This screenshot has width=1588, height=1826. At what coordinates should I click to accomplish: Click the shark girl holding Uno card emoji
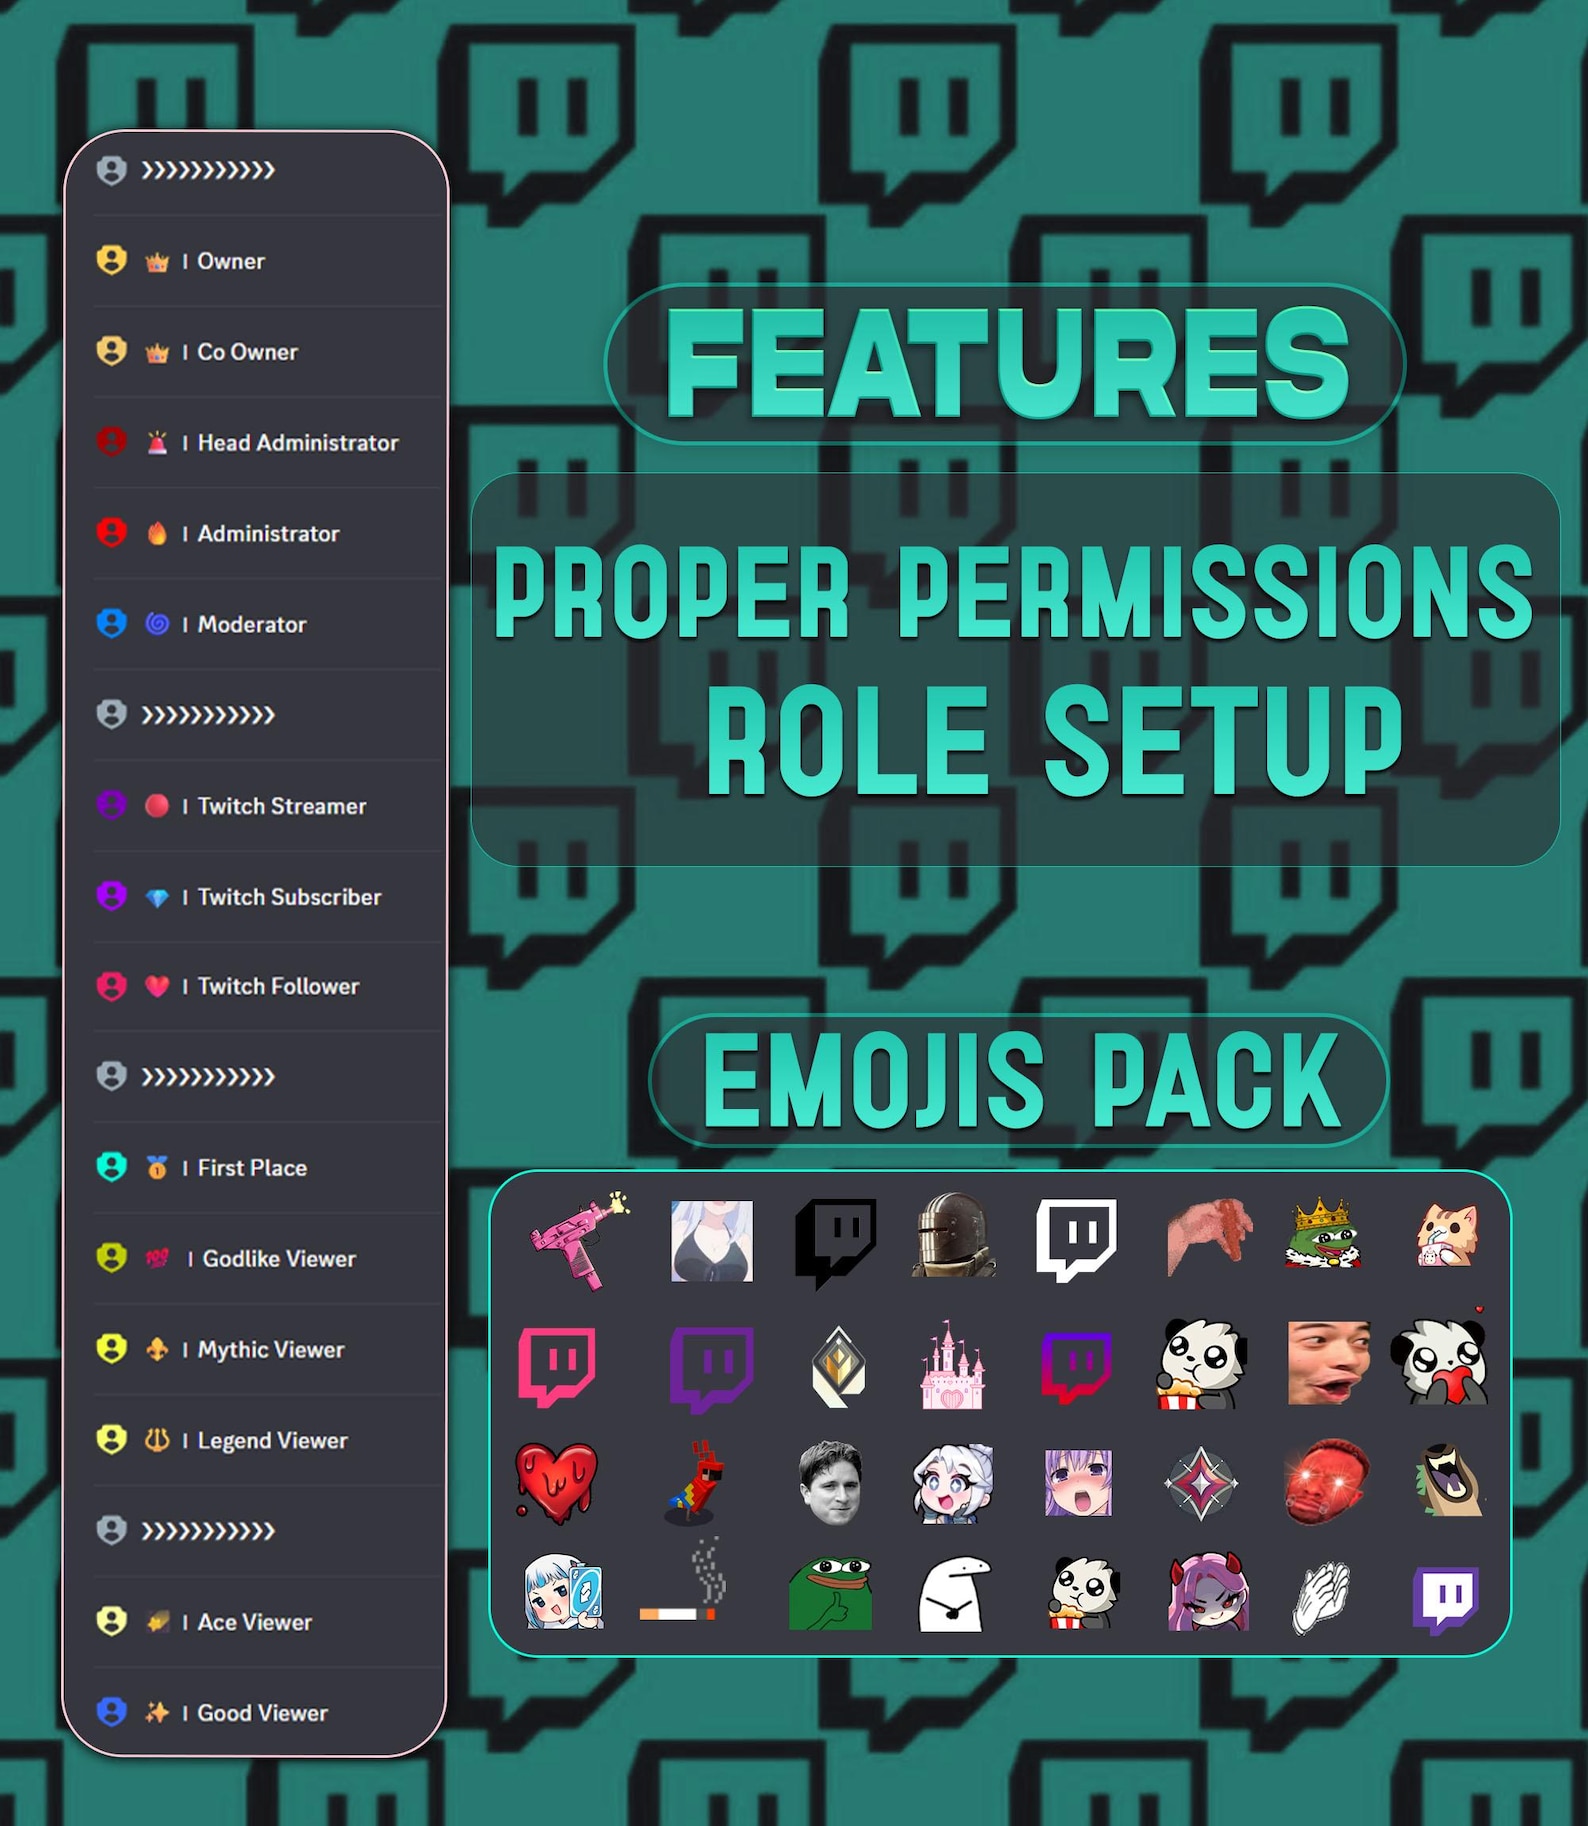point(564,1591)
